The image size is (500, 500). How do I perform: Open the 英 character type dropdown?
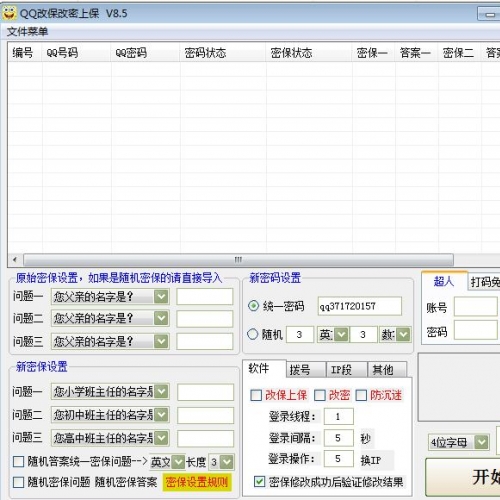[341, 334]
